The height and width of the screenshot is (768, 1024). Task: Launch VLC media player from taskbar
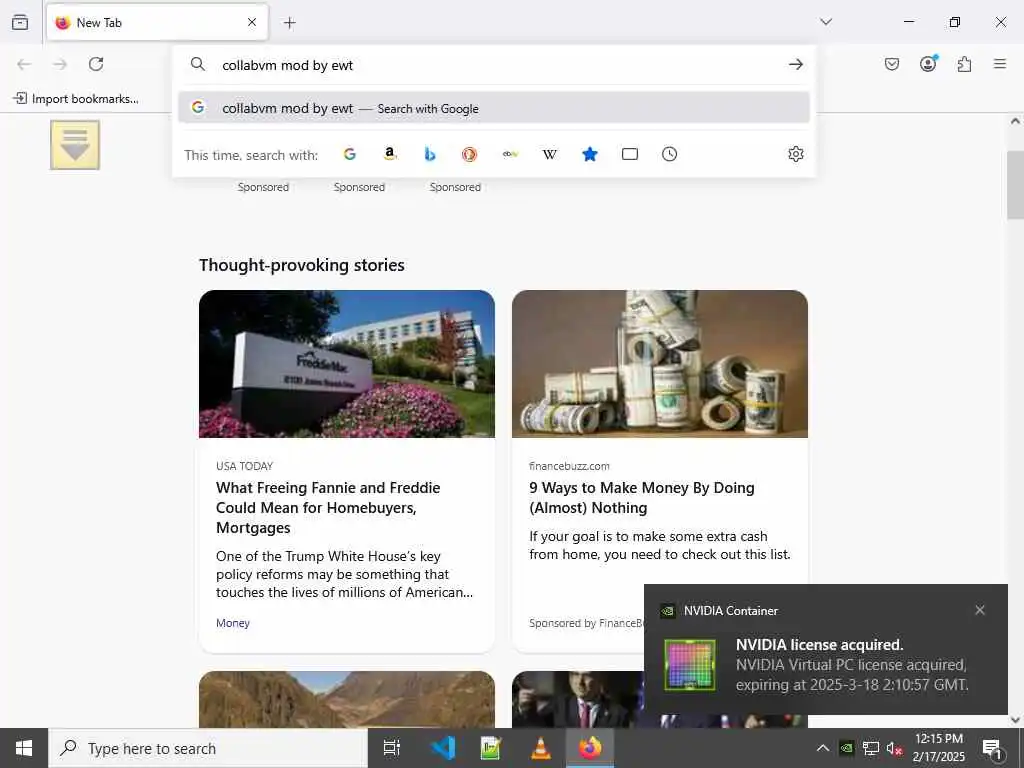[540, 748]
